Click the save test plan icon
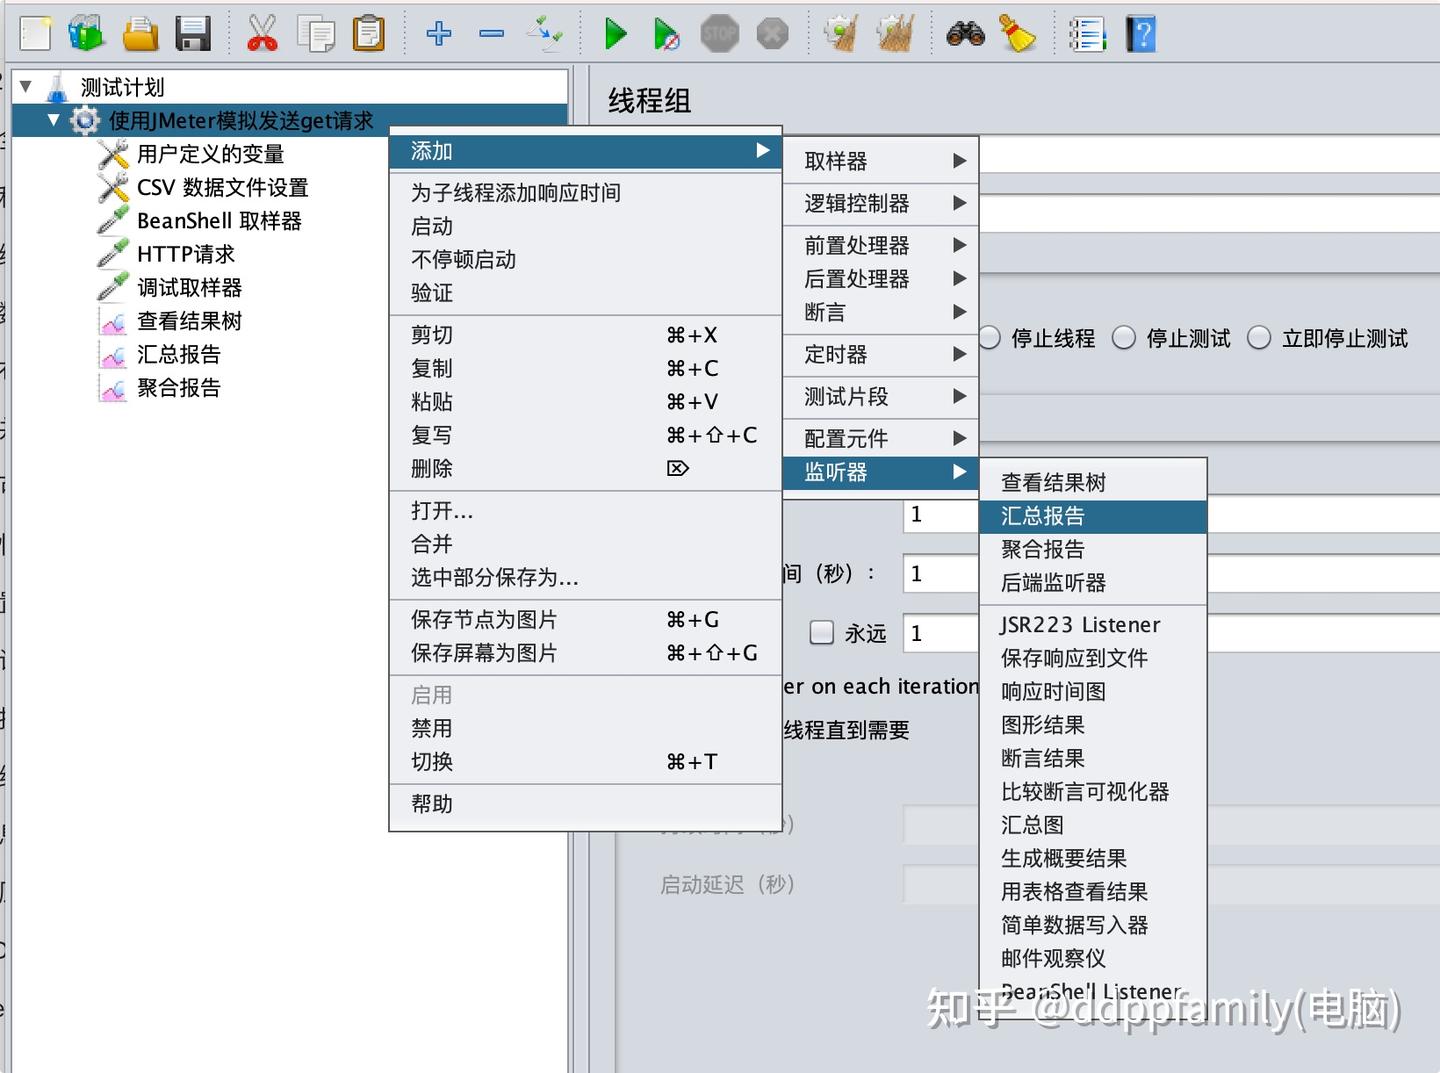 pyautogui.click(x=194, y=33)
